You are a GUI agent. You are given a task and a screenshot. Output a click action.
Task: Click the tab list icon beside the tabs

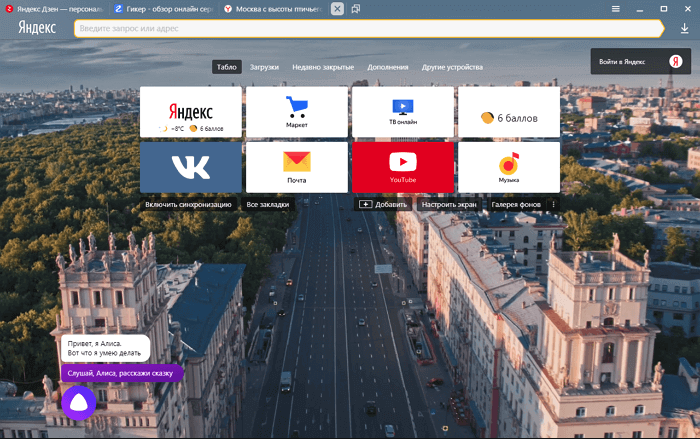[356, 8]
